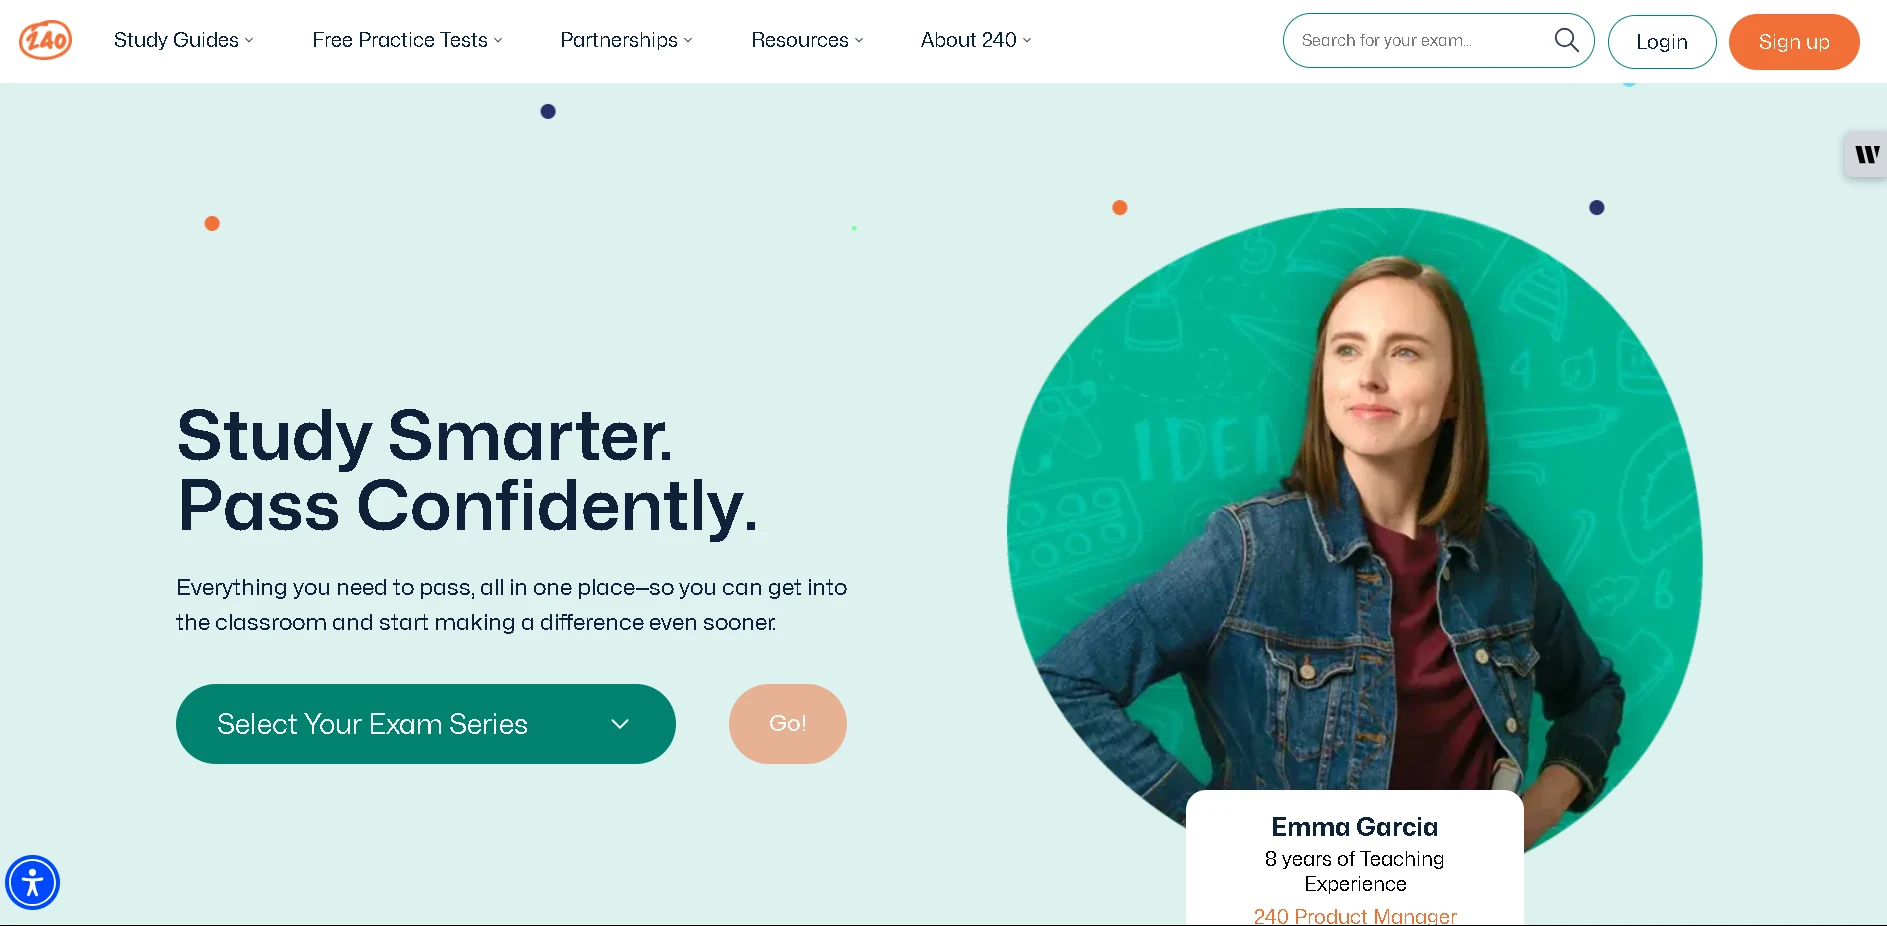
Task: Click the search magnifier icon
Action: click(1566, 40)
